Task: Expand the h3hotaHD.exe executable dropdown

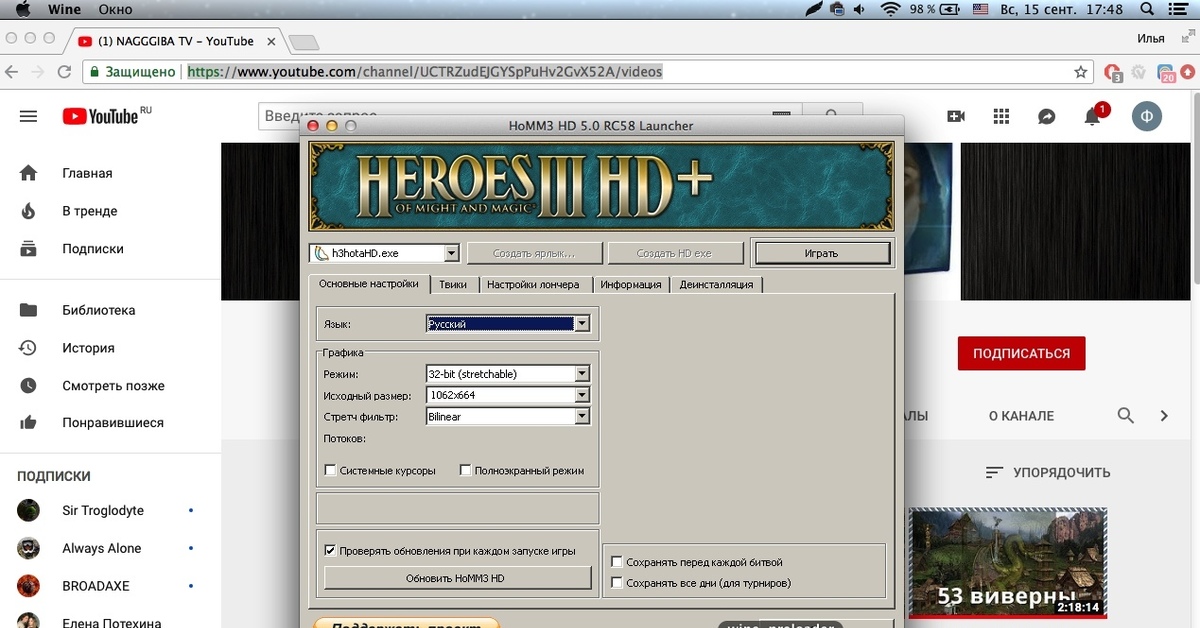Action: pos(450,252)
